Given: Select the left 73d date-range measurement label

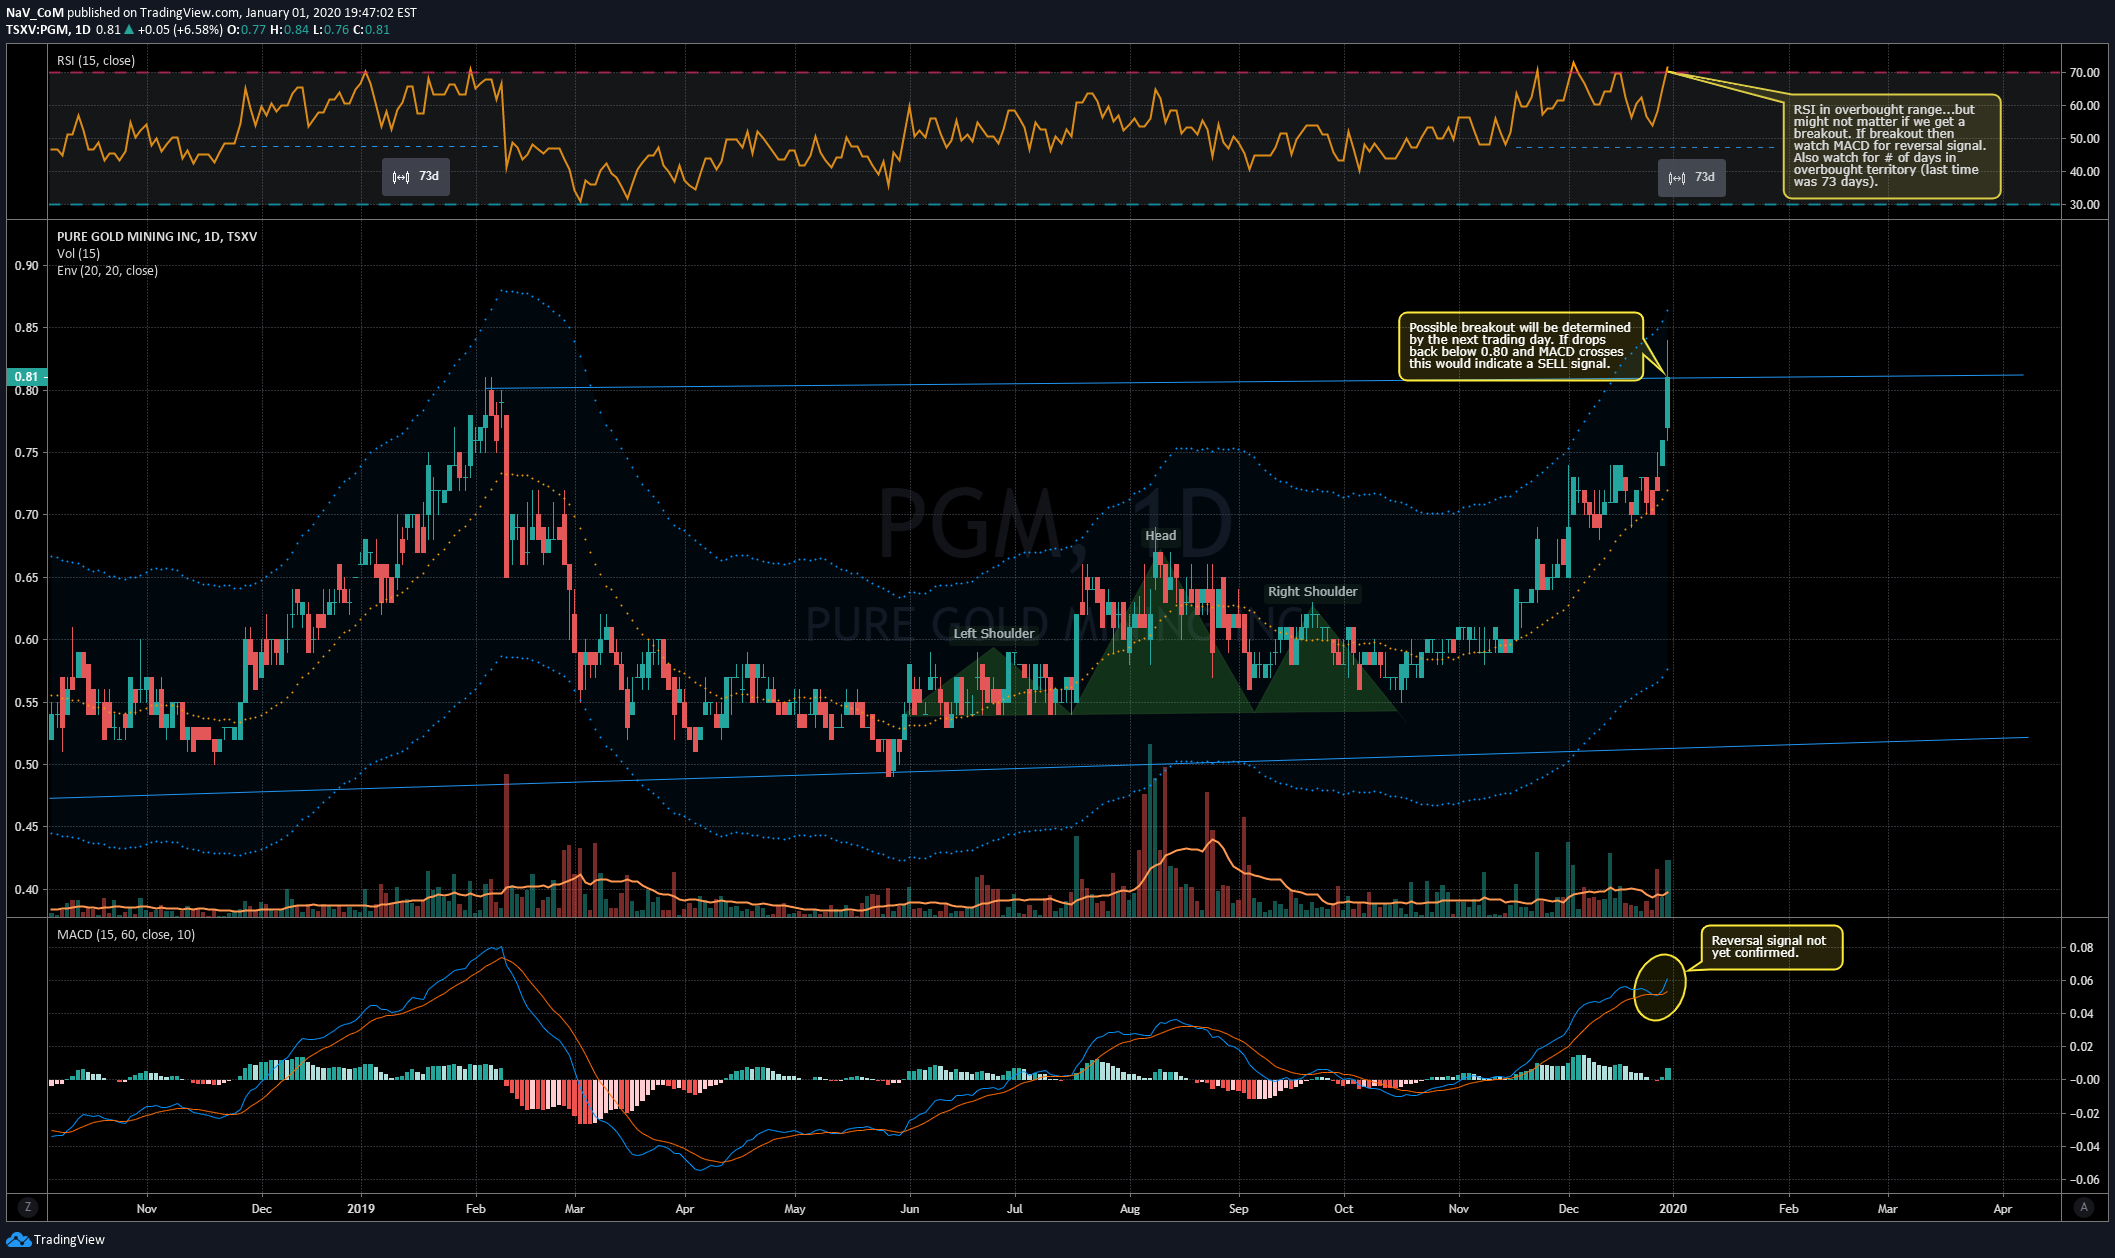Looking at the screenshot, I should click(x=416, y=177).
